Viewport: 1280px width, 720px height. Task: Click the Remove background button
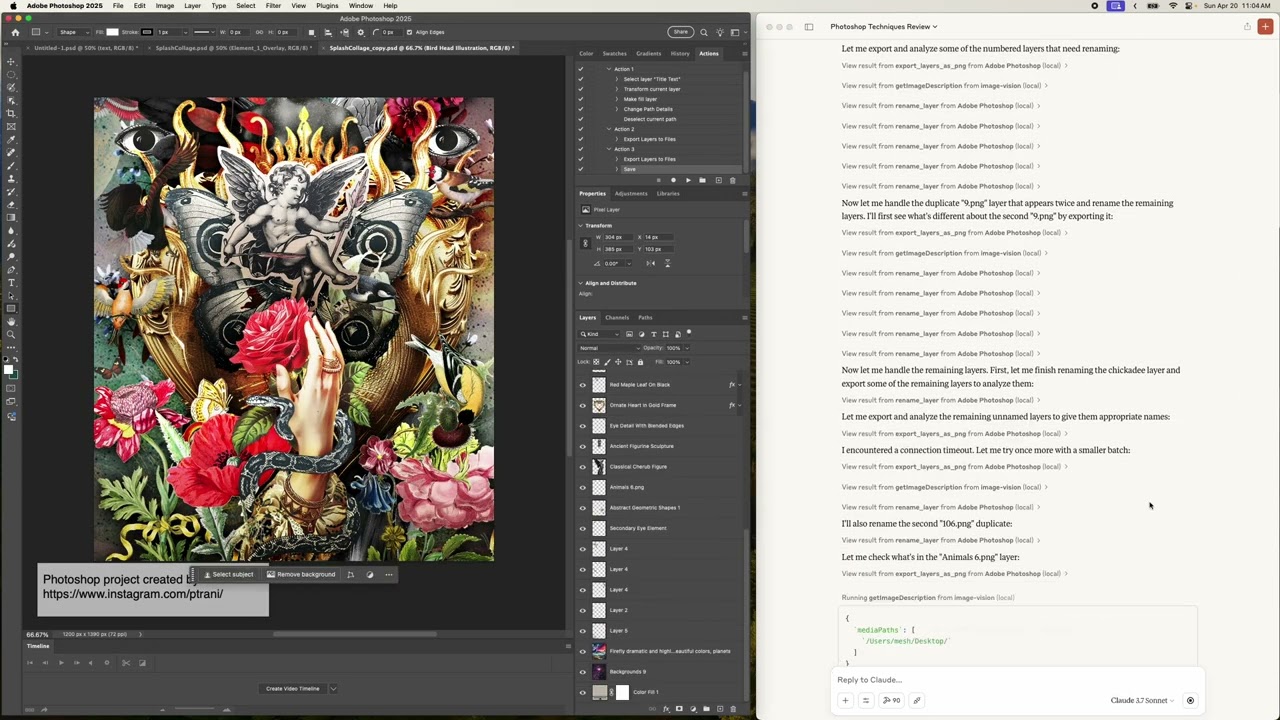coord(302,574)
